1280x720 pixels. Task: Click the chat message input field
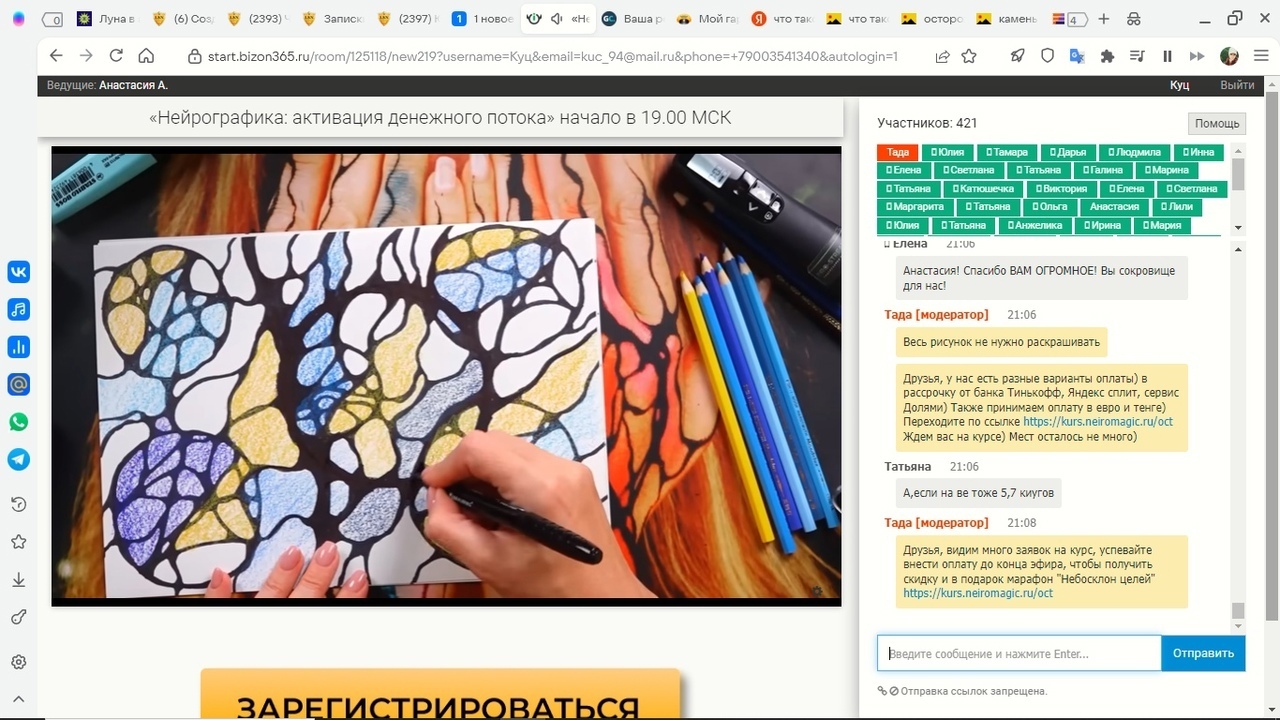click(1015, 653)
